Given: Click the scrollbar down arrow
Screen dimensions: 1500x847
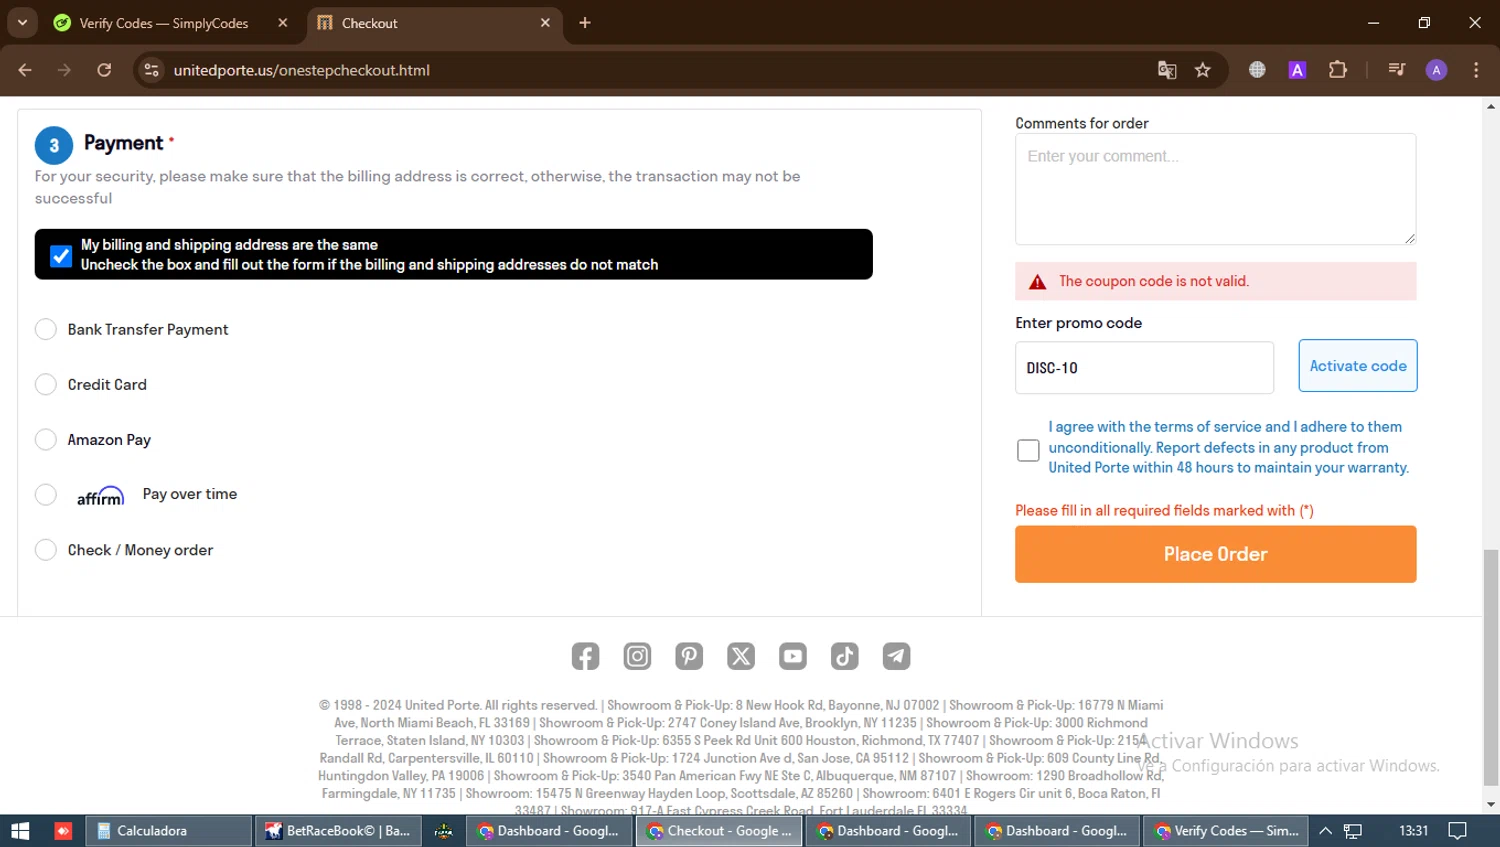Looking at the screenshot, I should pyautogui.click(x=1491, y=805).
